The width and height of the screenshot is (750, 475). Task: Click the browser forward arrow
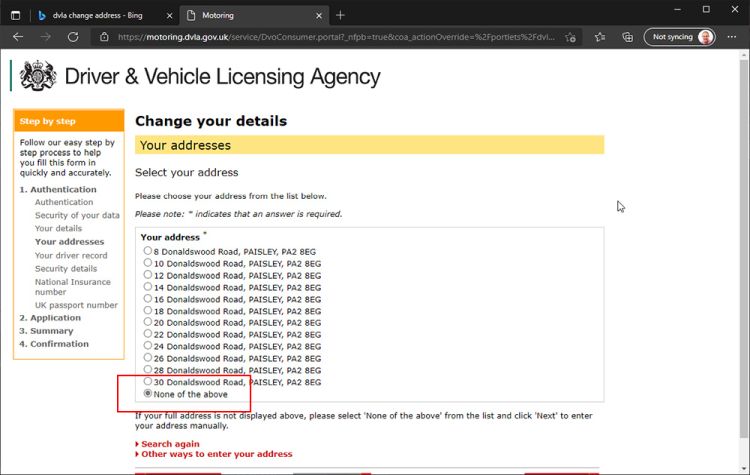tap(45, 37)
